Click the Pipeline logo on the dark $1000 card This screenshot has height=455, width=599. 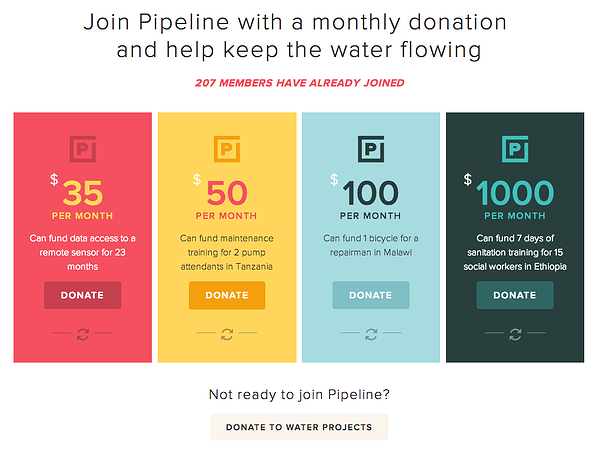pyautogui.click(x=515, y=149)
